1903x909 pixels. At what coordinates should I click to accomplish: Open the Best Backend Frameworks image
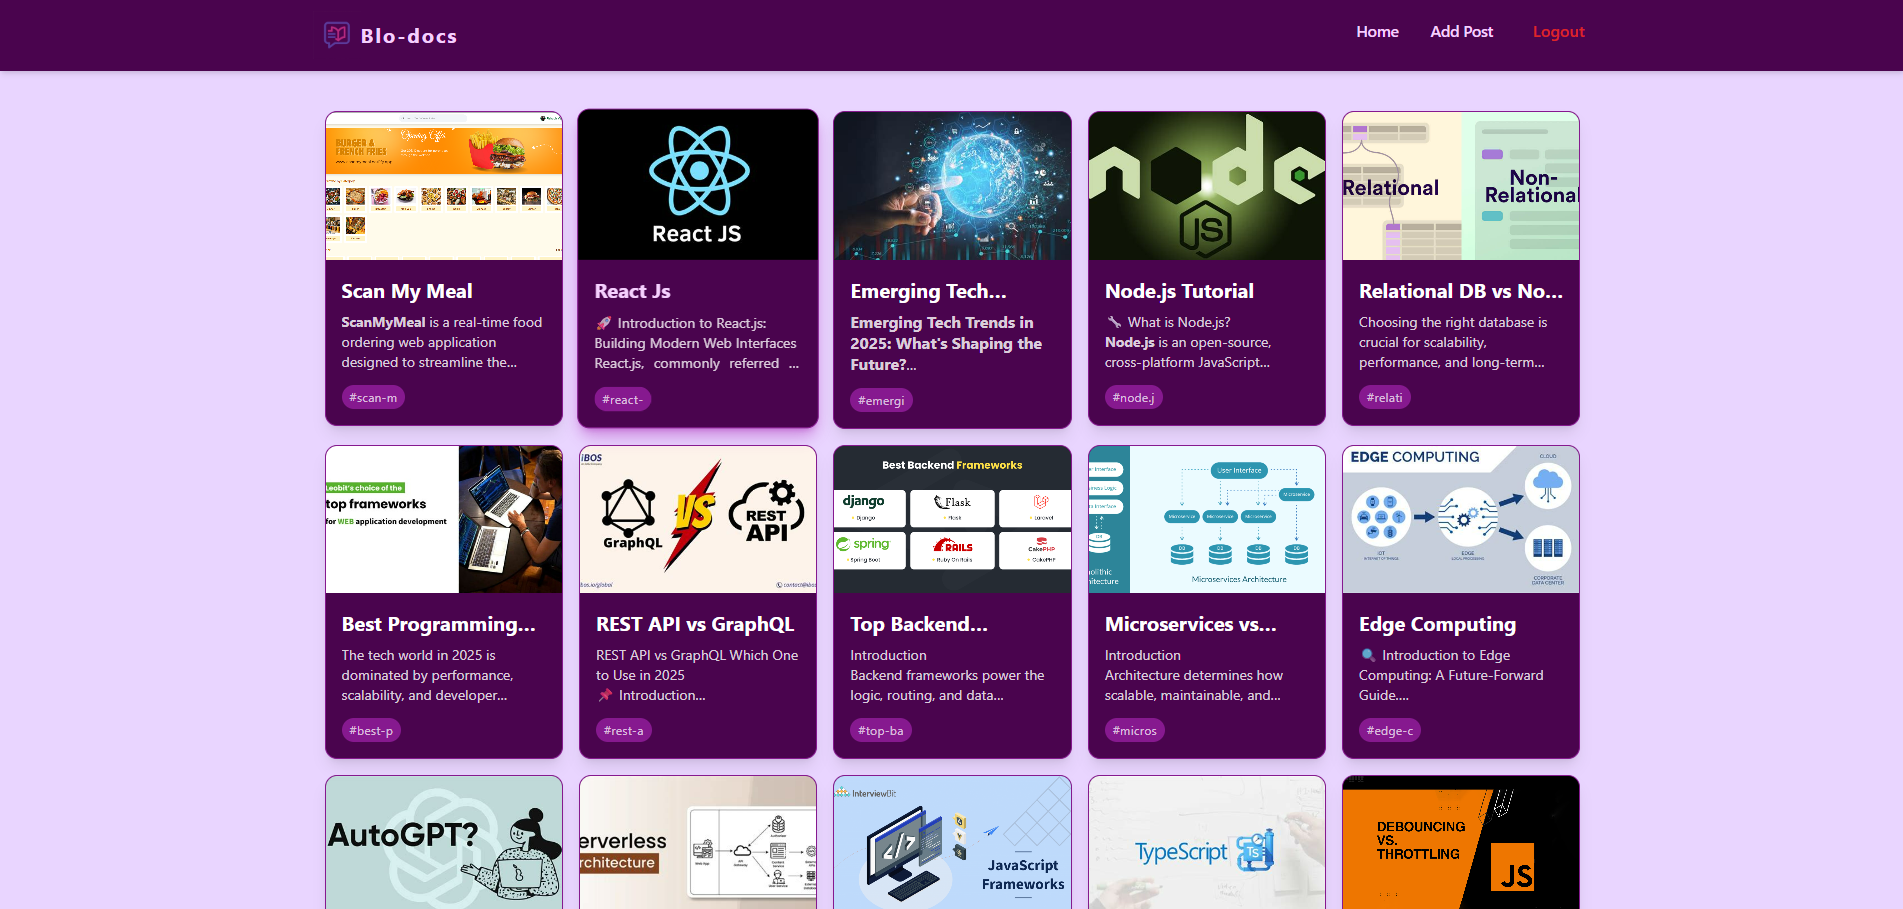(952, 519)
